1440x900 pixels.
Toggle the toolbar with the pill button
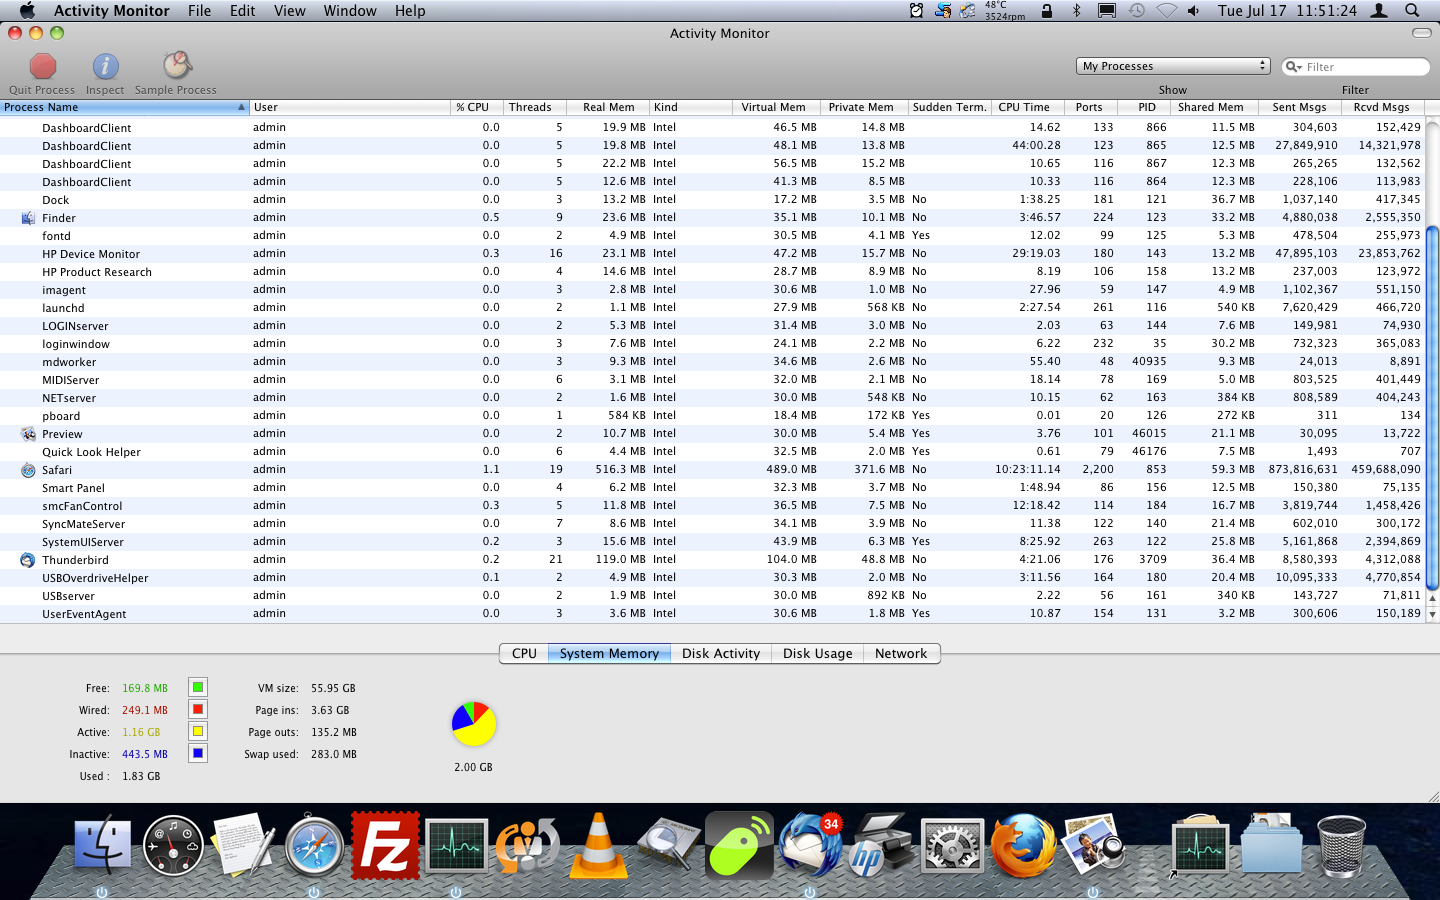(1421, 33)
